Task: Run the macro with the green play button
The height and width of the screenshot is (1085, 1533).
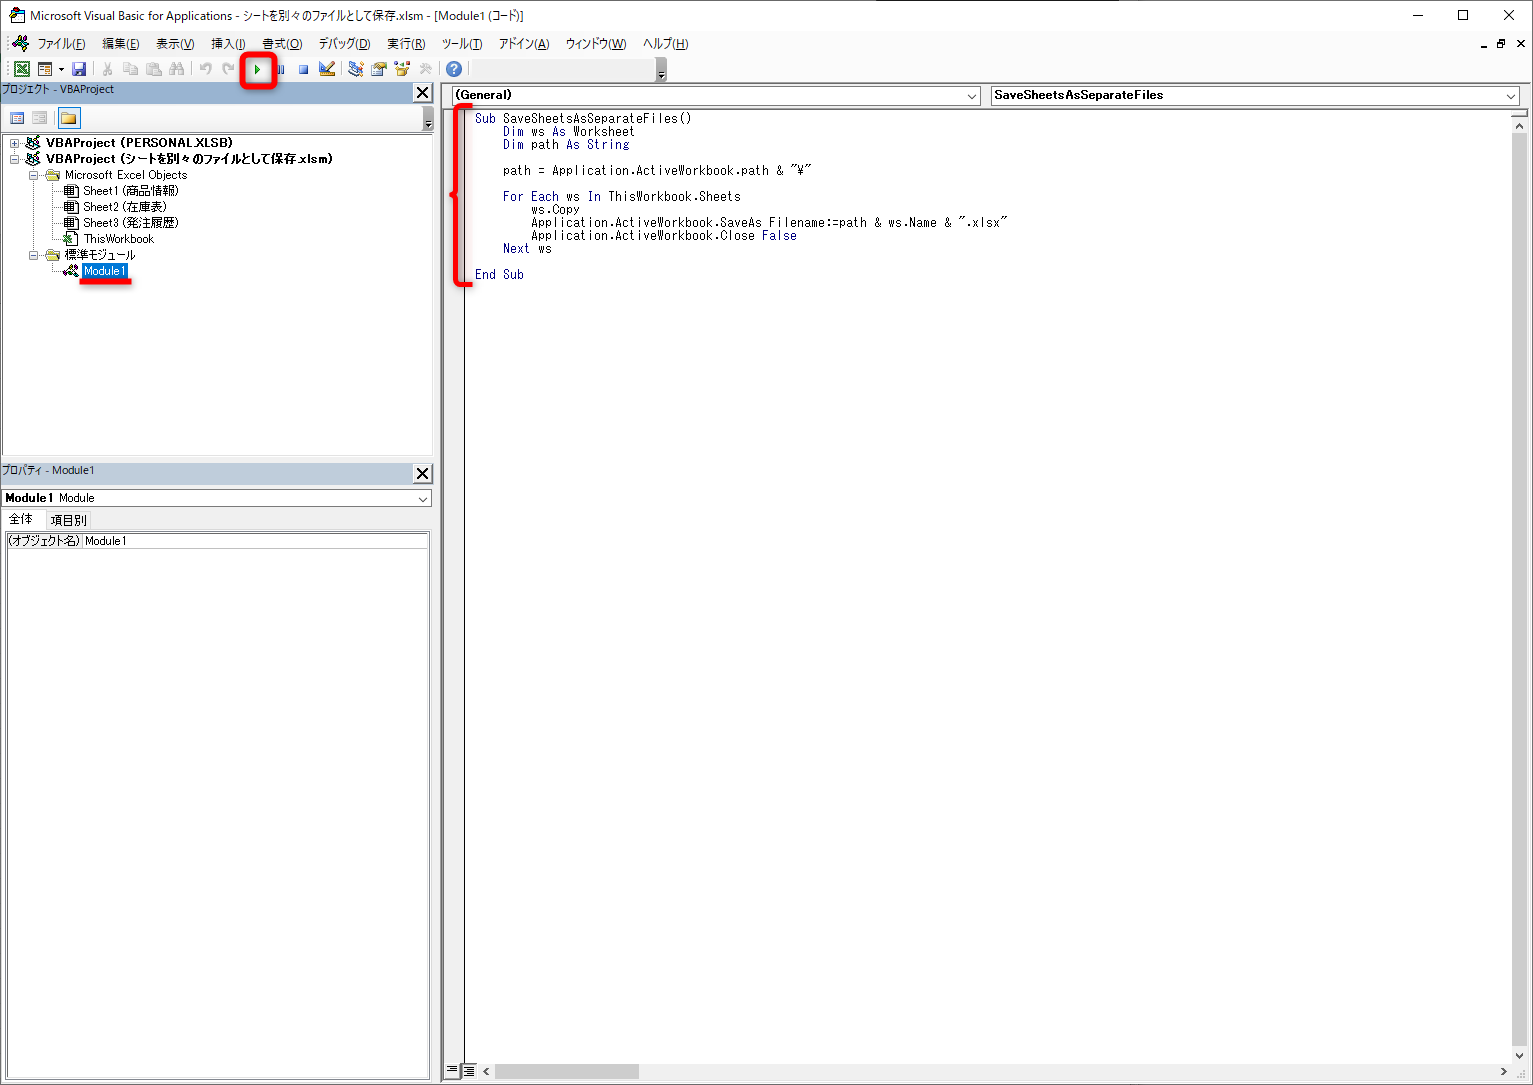Action: point(257,69)
